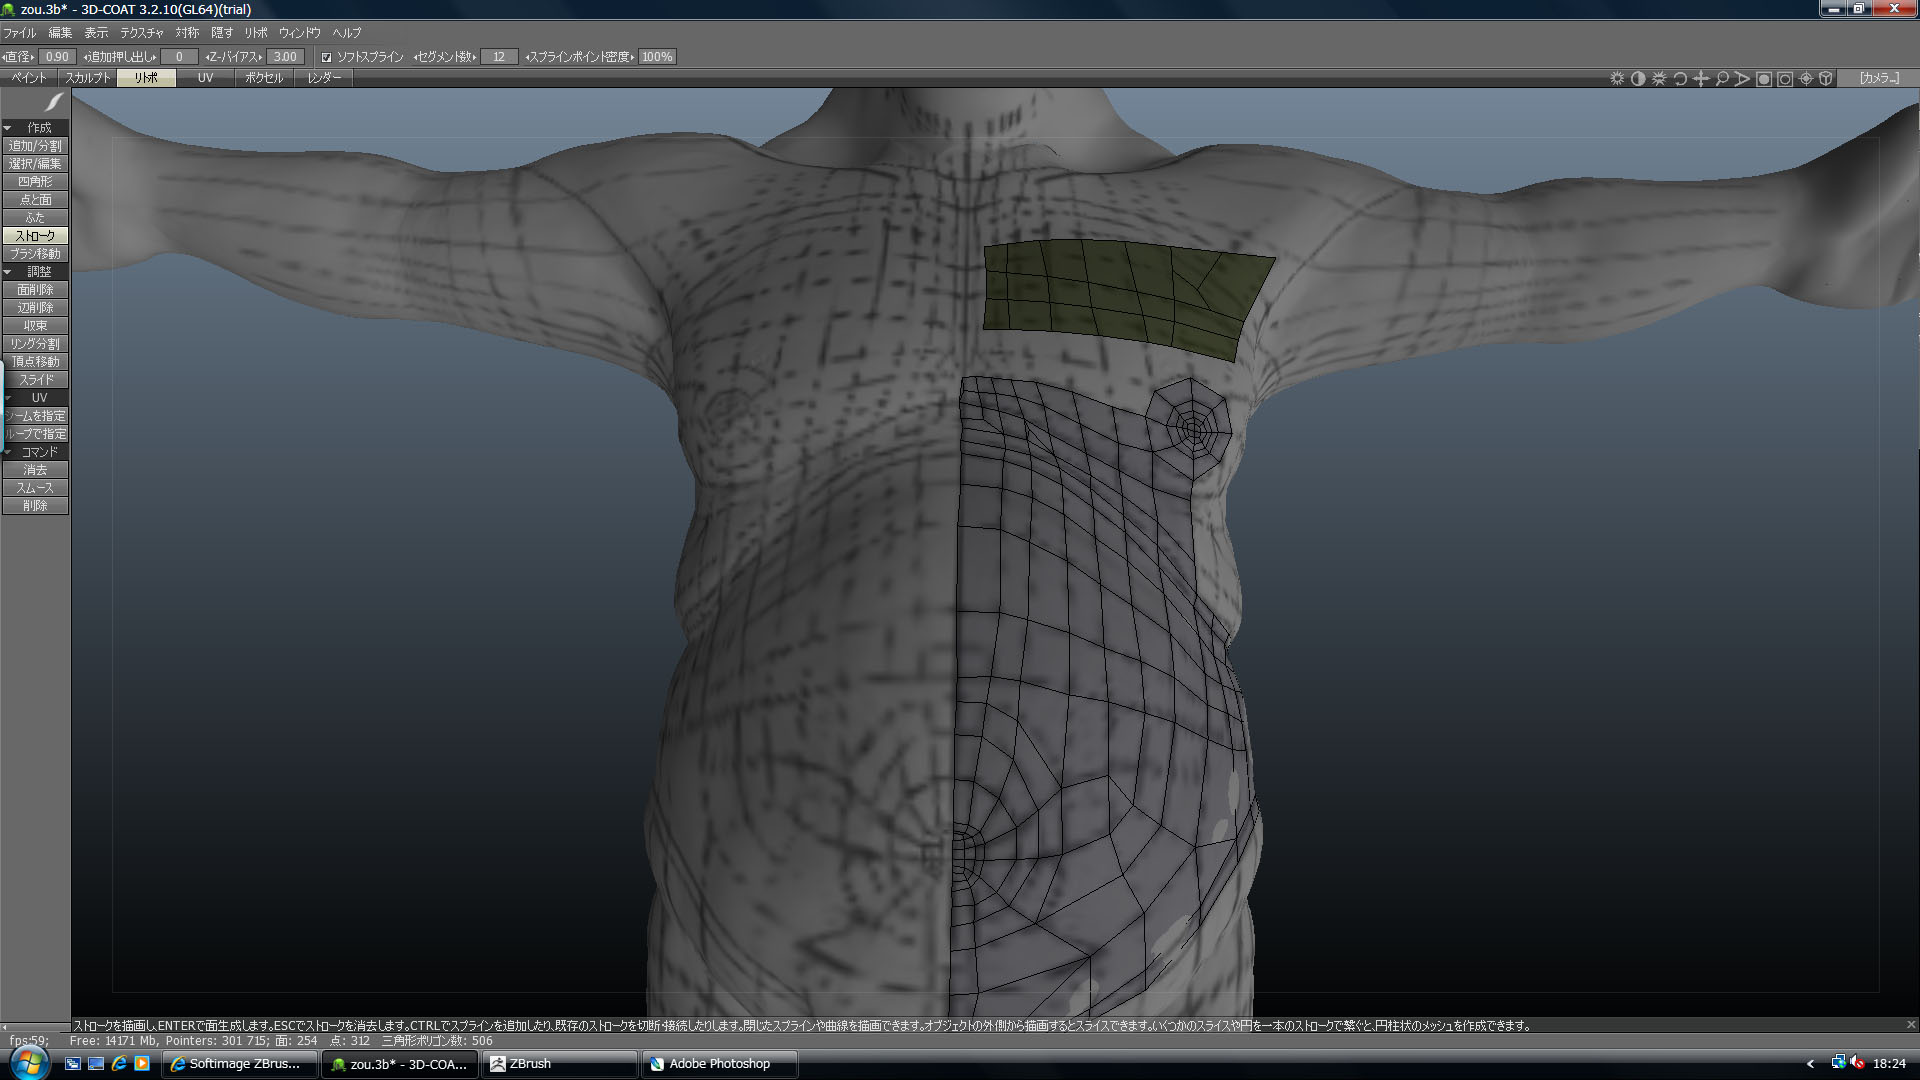Image resolution: width=1920 pixels, height=1080 pixels.
Task: Click the 直径 value field 0.90
Action: tap(58, 57)
